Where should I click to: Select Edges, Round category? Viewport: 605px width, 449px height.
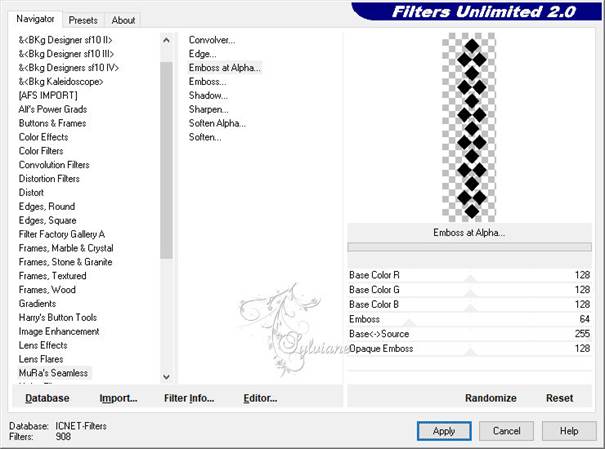coord(47,206)
